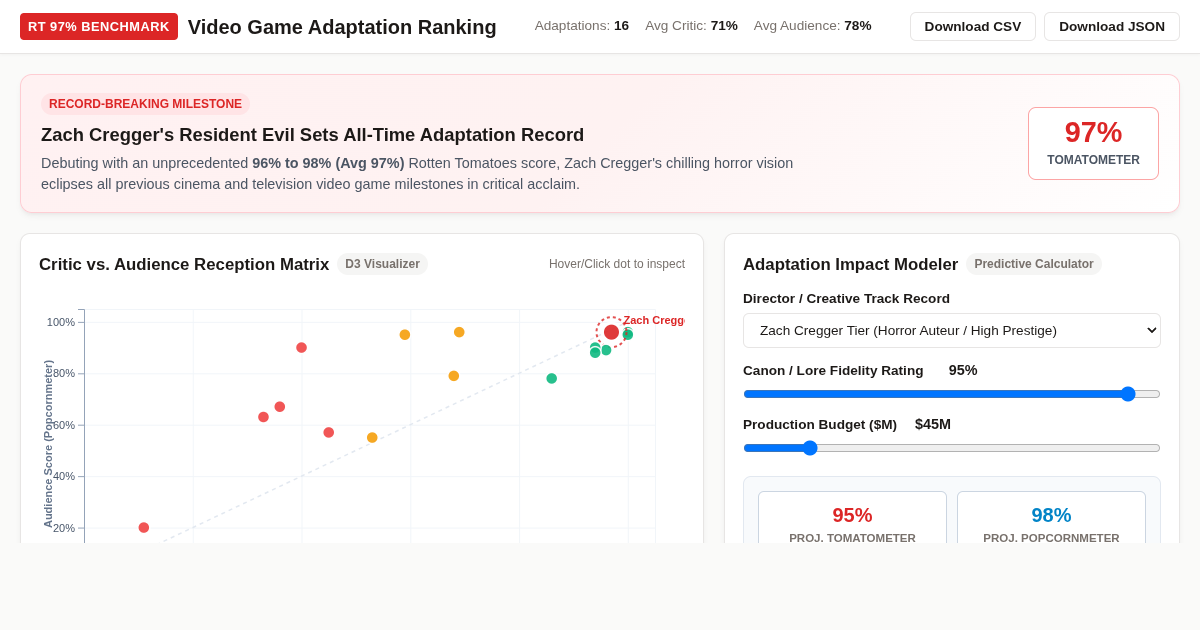The image size is (1200, 630).
Task: Click the 98% Proj. Popcornmeter card
Action: [1051, 517]
